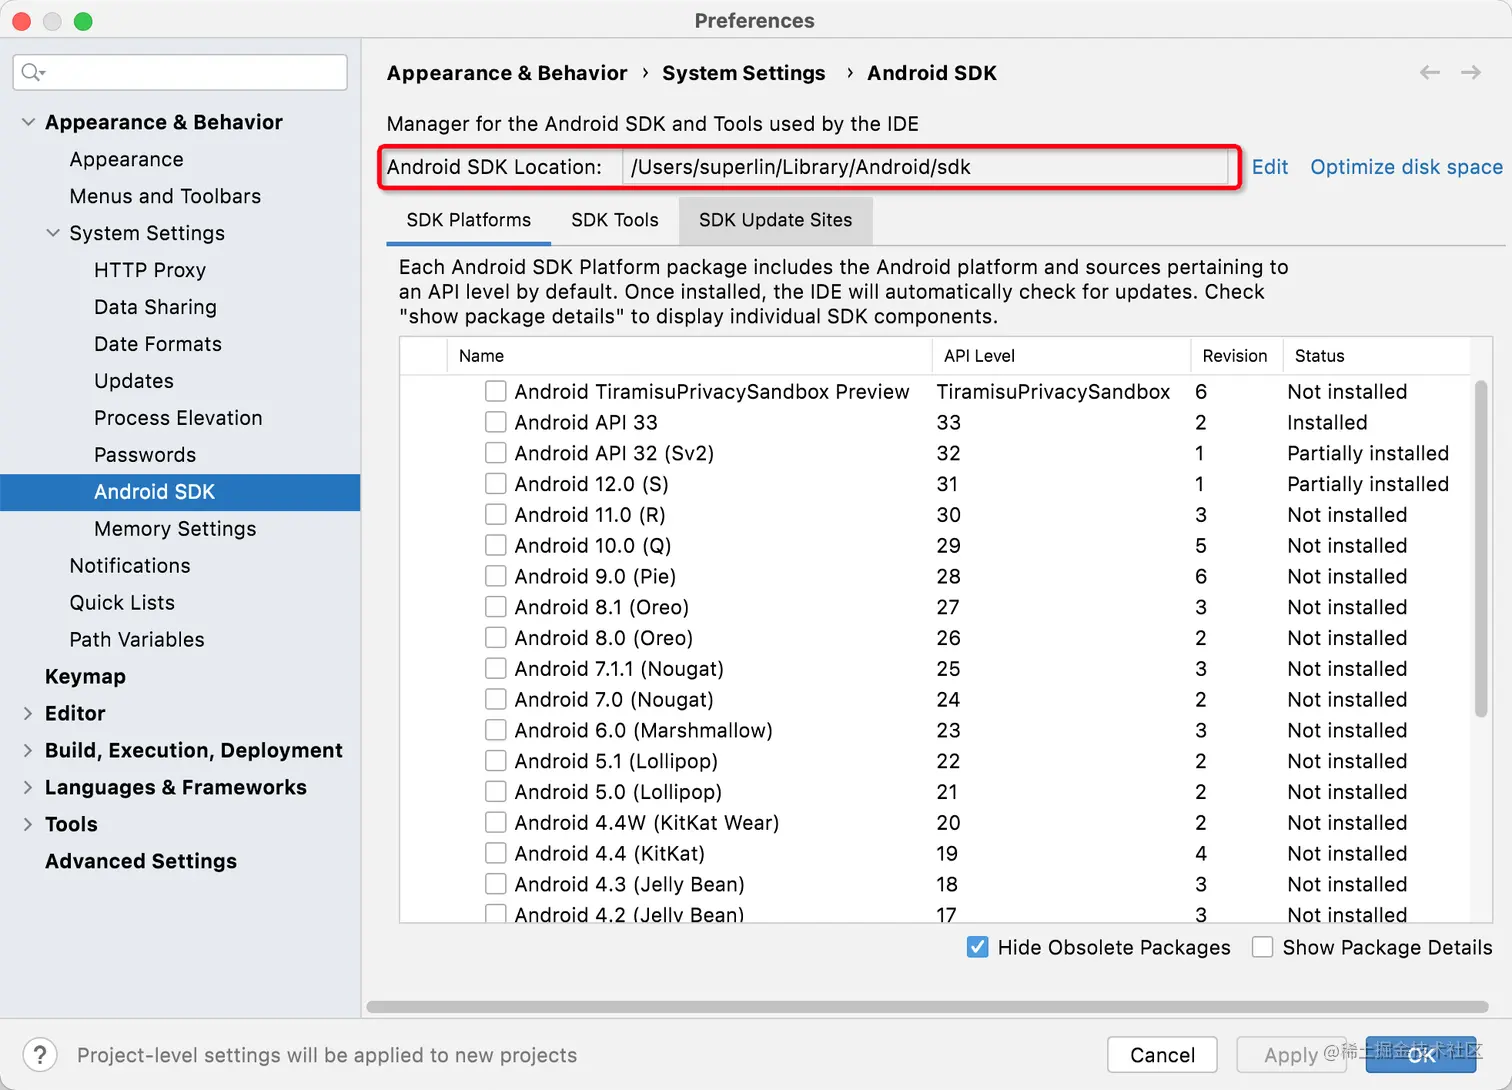1512x1090 pixels.
Task: Click the OK button
Action: [x=1421, y=1055]
